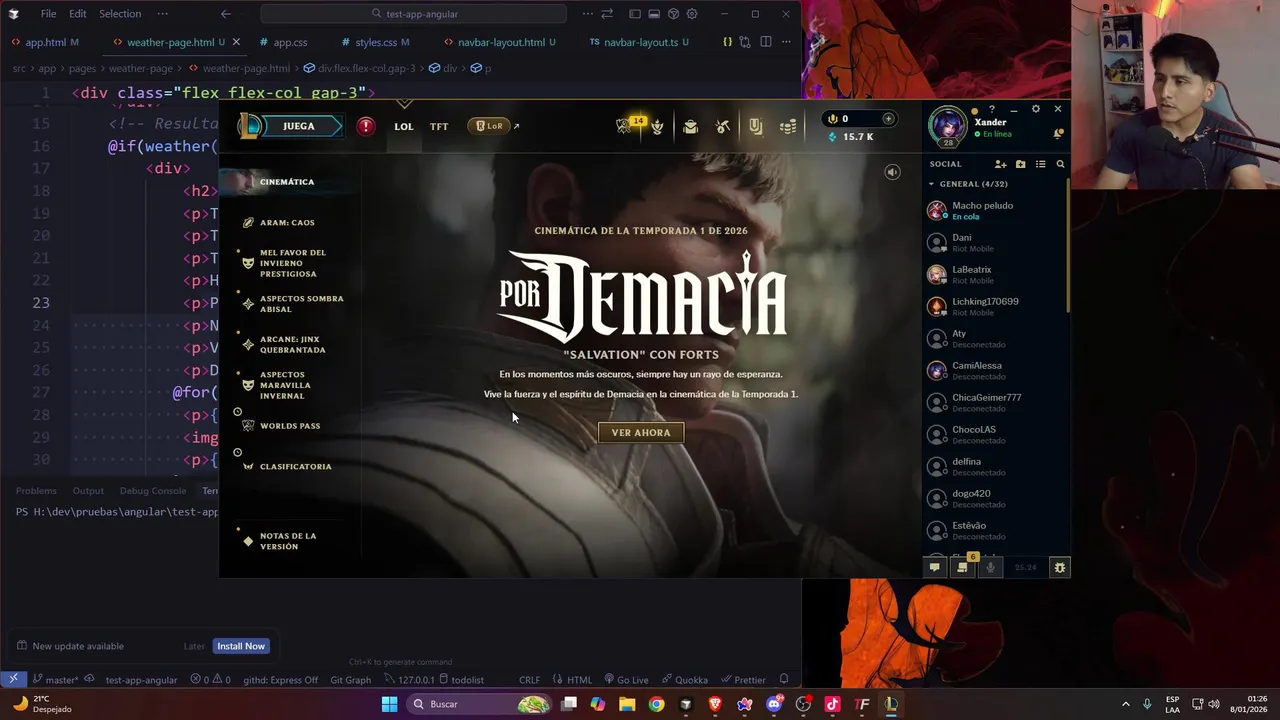
Task: Open LoL client settings gear icon
Action: (1035, 109)
